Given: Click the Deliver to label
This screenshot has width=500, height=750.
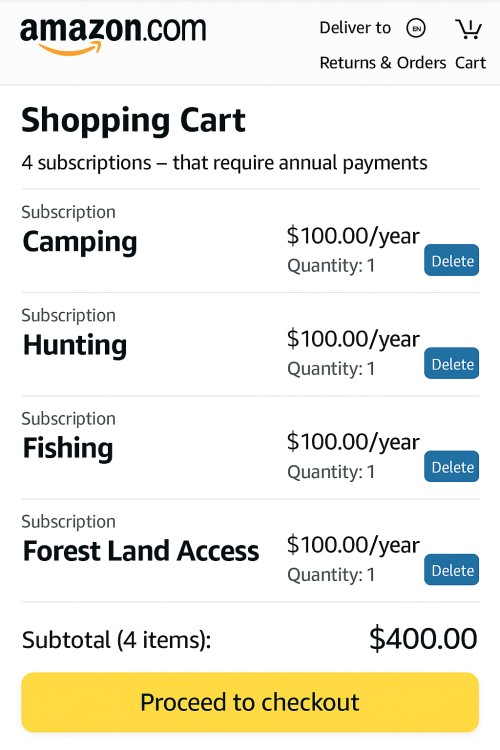Looking at the screenshot, I should point(355,28).
